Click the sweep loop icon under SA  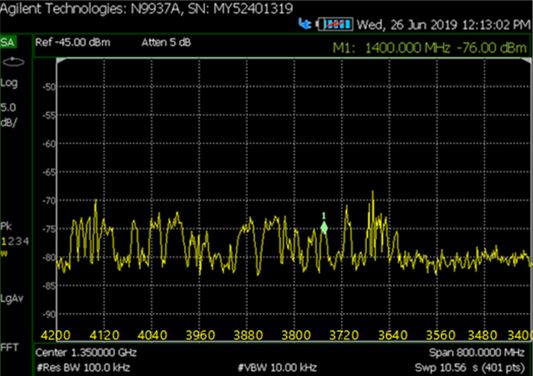13,62
